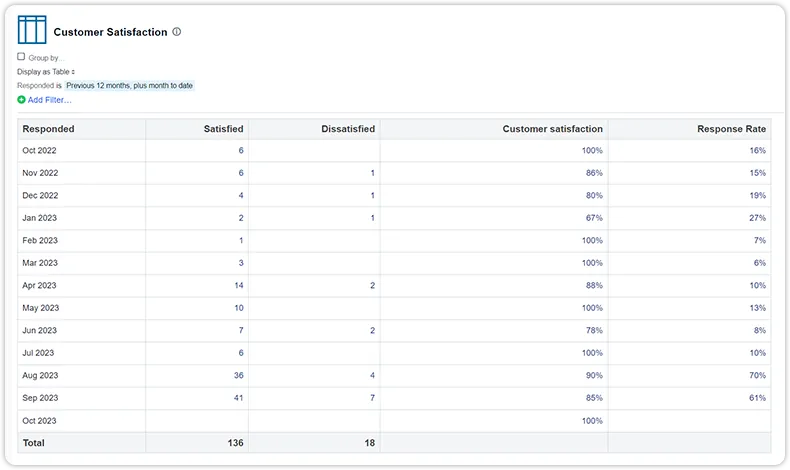Click May 2023 response rate 13%
The height and width of the screenshot is (470, 790).
point(758,308)
